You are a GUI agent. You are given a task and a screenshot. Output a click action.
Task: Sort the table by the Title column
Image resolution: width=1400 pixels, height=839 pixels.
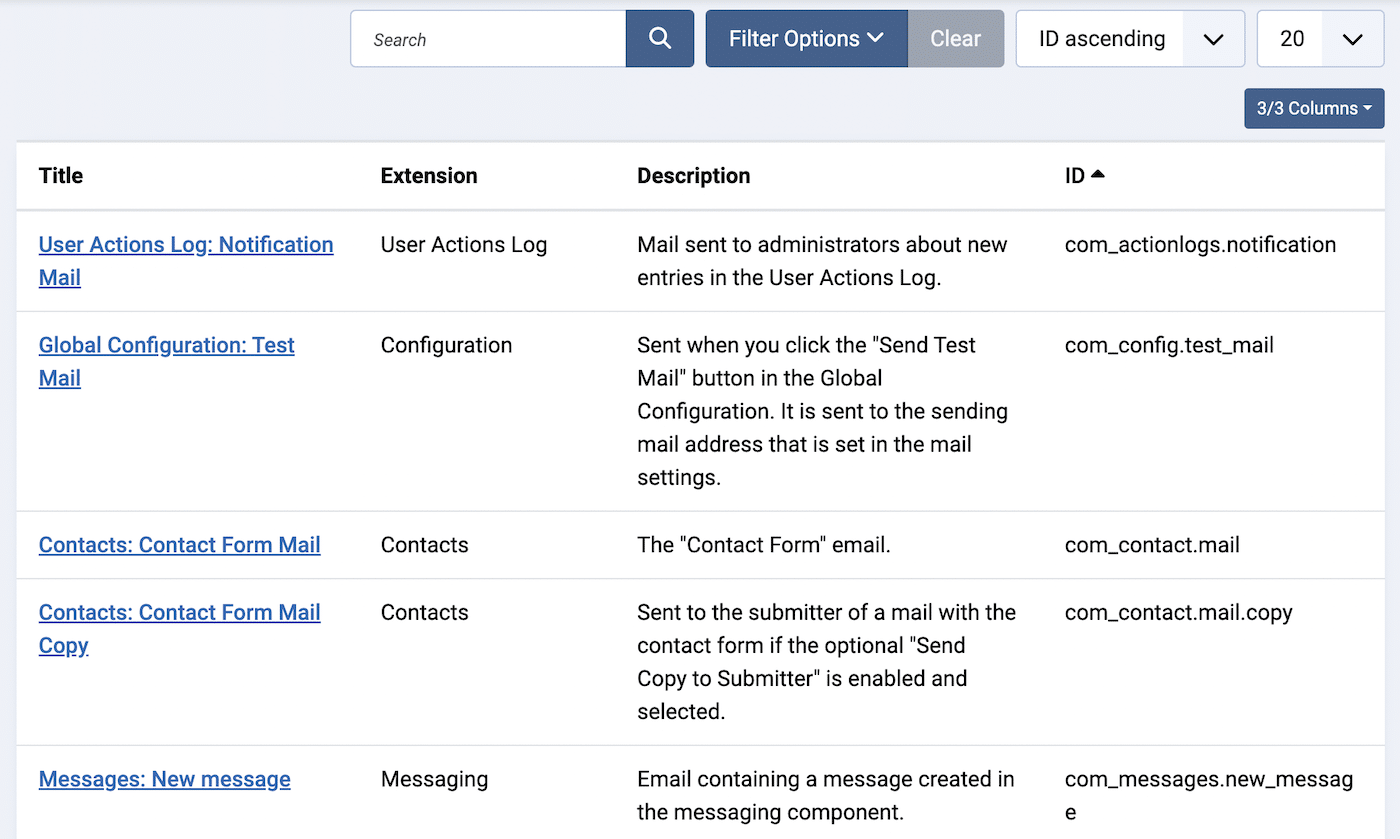[x=60, y=175]
